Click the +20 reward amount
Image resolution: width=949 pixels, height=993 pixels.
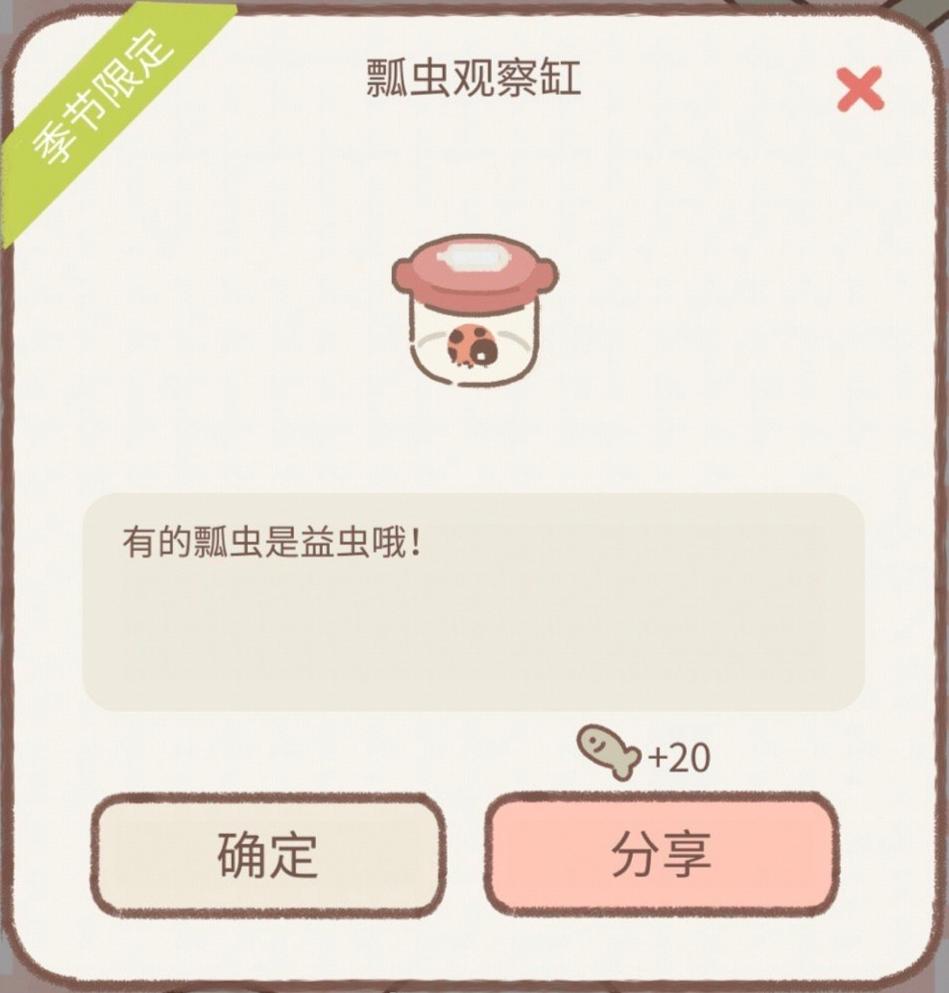pos(679,757)
